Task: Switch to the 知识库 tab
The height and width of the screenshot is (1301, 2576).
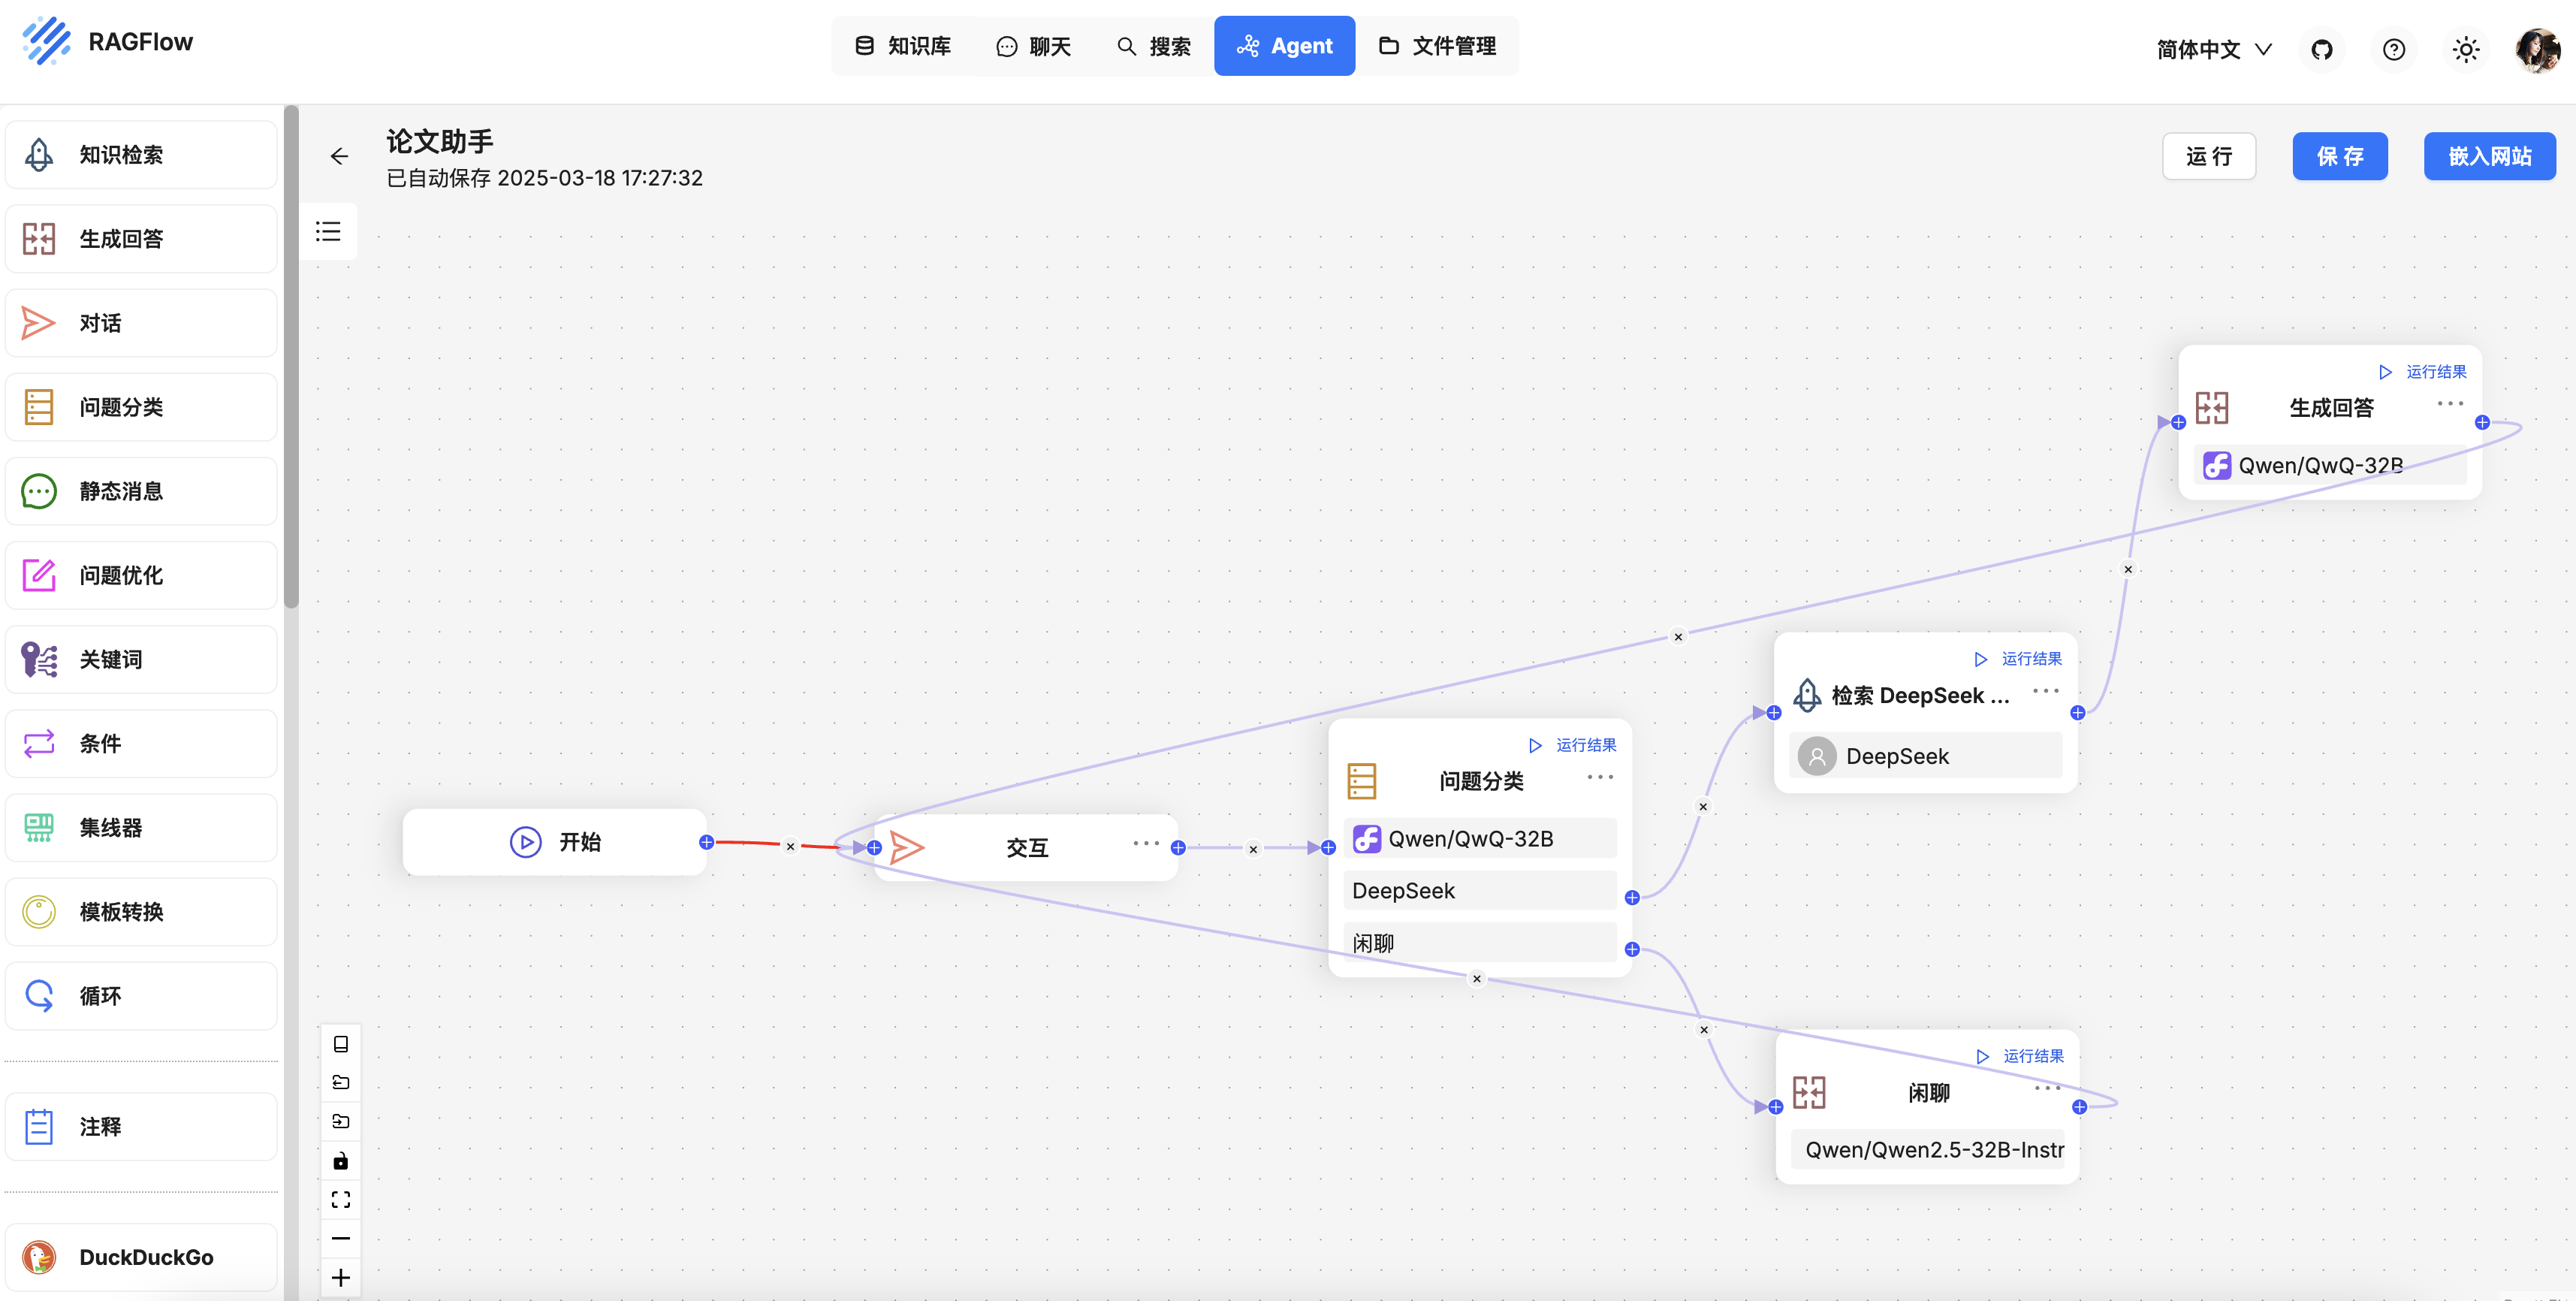Action: pos(903,46)
